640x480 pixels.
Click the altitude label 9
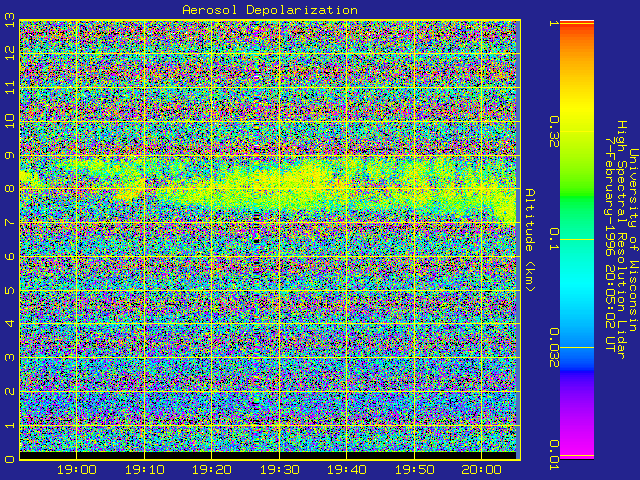tap(10, 155)
